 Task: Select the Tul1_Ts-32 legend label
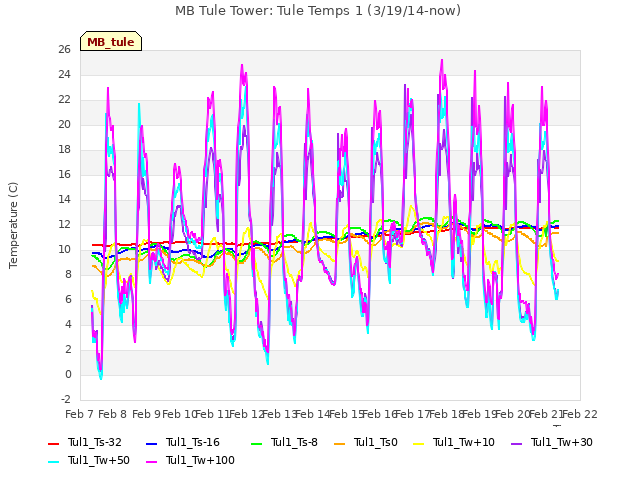pos(95,442)
